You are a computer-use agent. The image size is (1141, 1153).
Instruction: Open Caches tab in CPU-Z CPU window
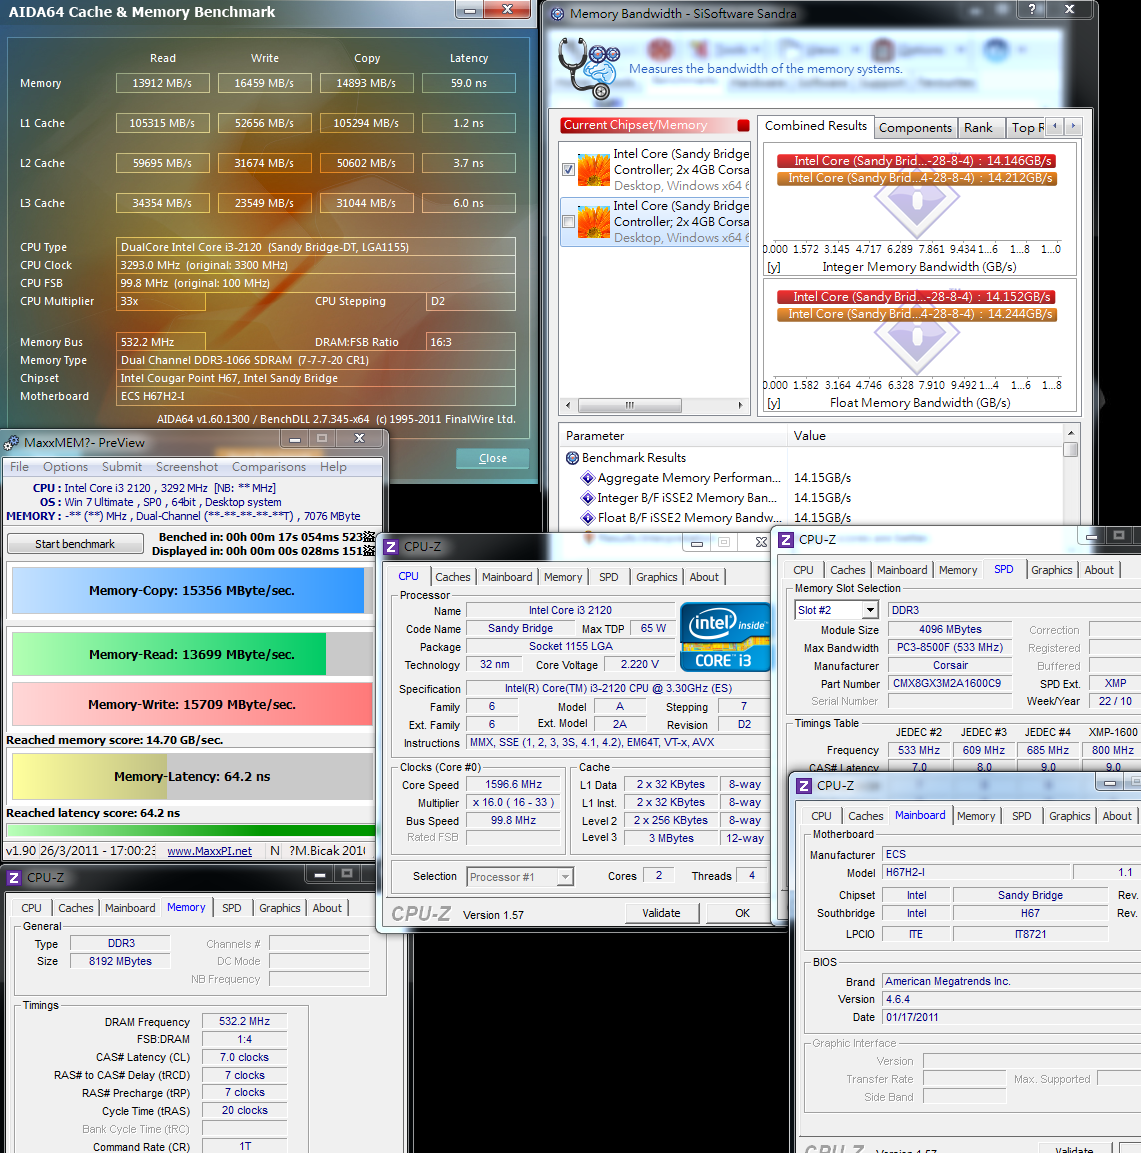453,577
